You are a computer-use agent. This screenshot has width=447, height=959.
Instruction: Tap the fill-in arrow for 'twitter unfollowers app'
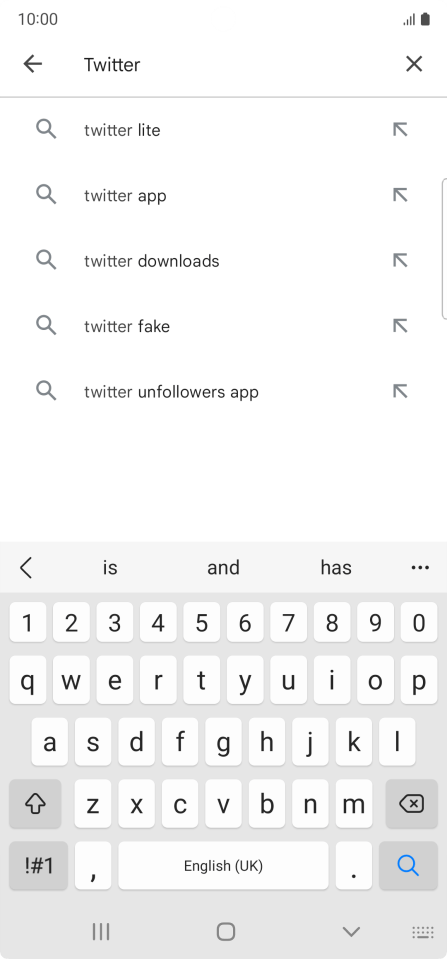pos(400,391)
